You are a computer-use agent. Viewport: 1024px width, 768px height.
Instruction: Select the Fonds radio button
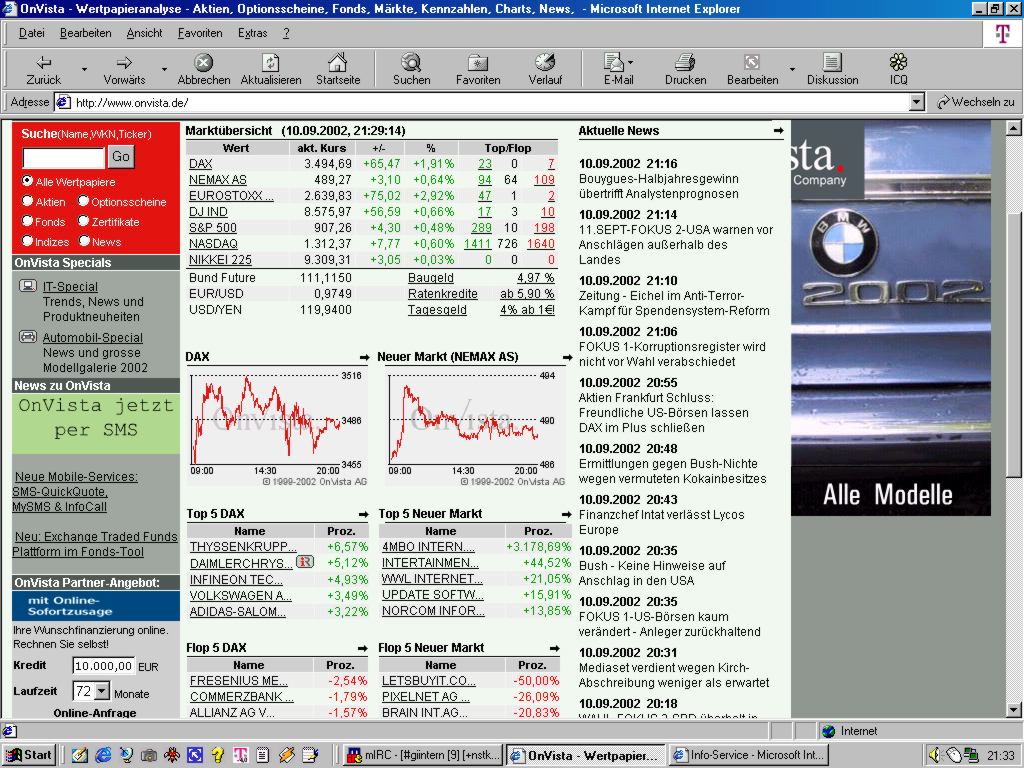(x=28, y=222)
